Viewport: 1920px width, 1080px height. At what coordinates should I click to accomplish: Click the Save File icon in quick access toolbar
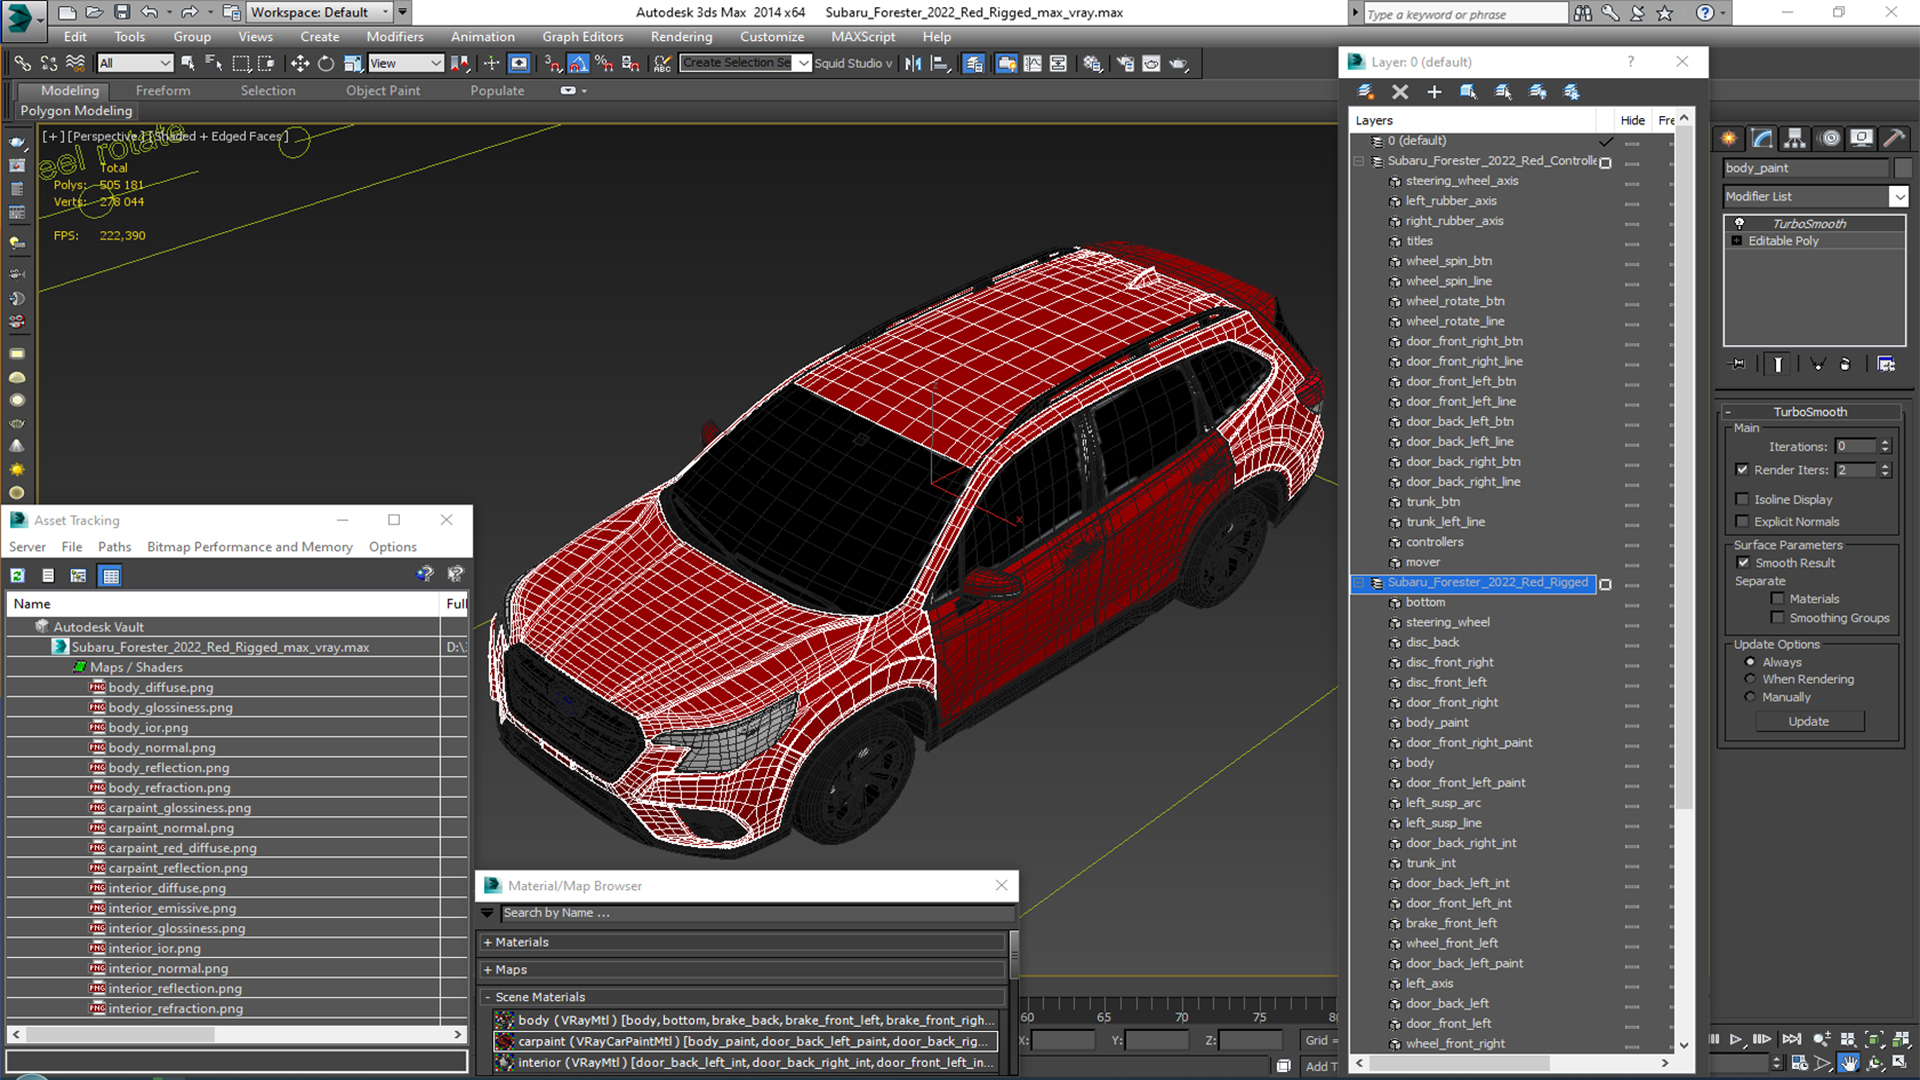[x=122, y=12]
